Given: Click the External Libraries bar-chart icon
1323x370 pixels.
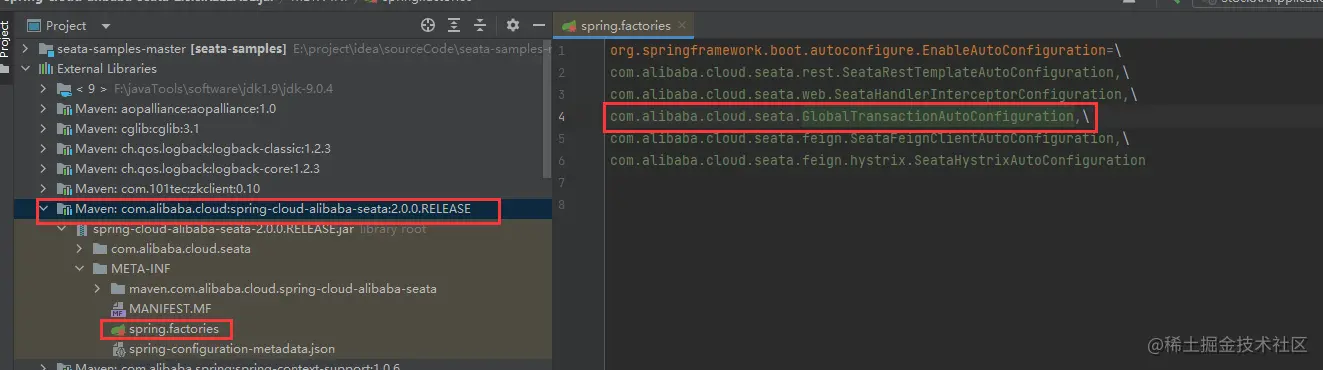Looking at the screenshot, I should (46, 69).
